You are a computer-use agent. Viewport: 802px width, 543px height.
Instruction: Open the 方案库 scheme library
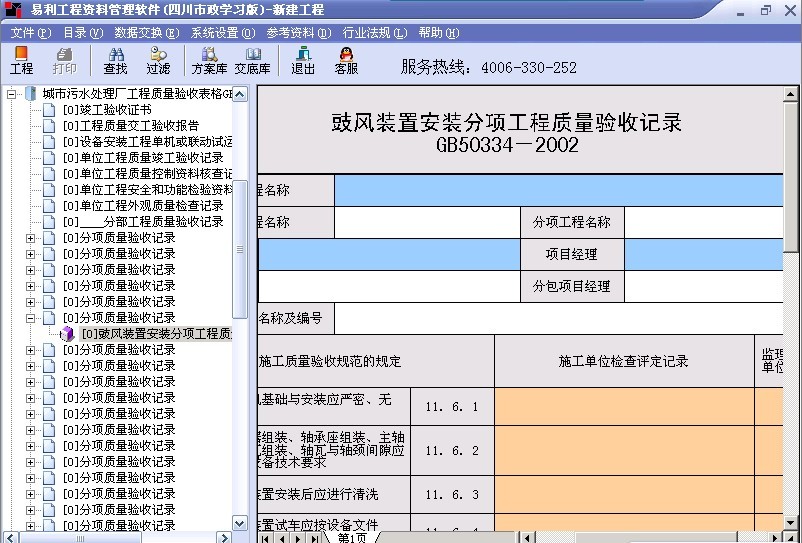209,60
